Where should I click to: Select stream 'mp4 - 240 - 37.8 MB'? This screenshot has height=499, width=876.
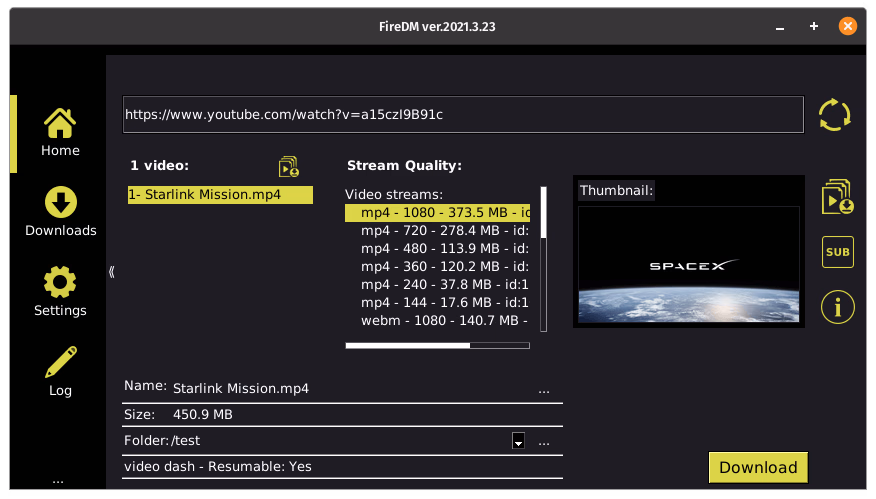[x=437, y=284]
